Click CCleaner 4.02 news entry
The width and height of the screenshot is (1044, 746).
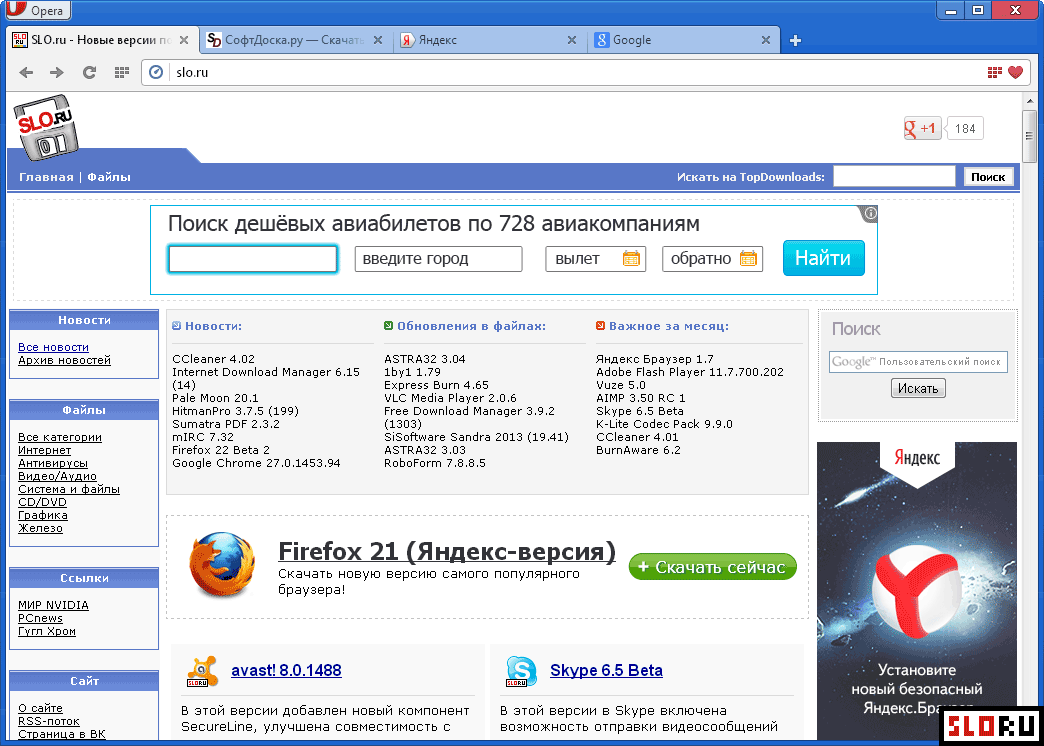[213, 359]
